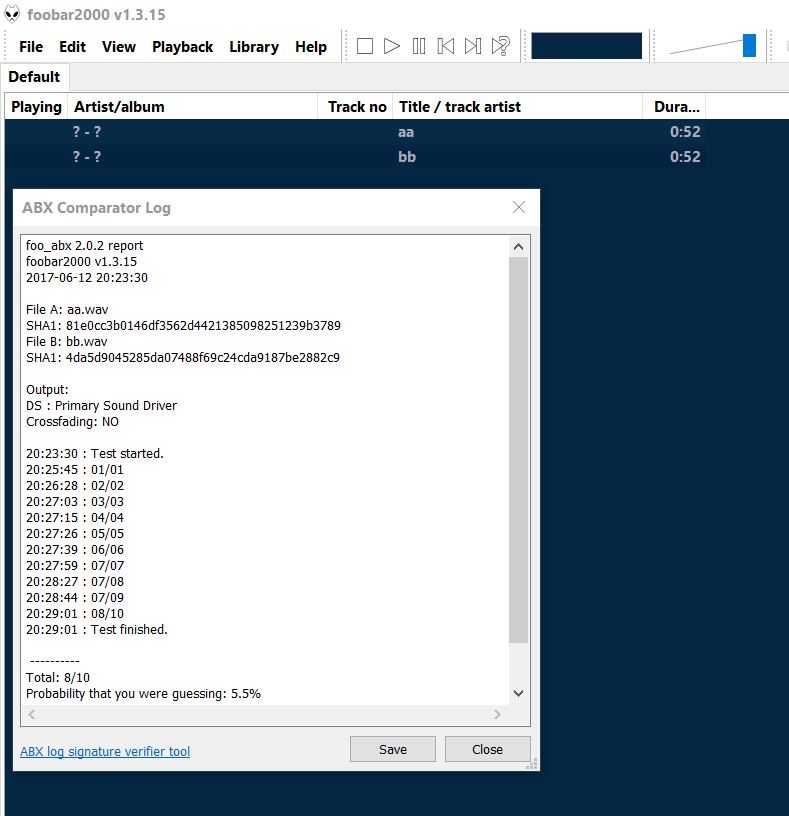Viewport: 789px width, 816px height.
Task: Open the ABX log signature verifier tool link
Action: coord(105,751)
